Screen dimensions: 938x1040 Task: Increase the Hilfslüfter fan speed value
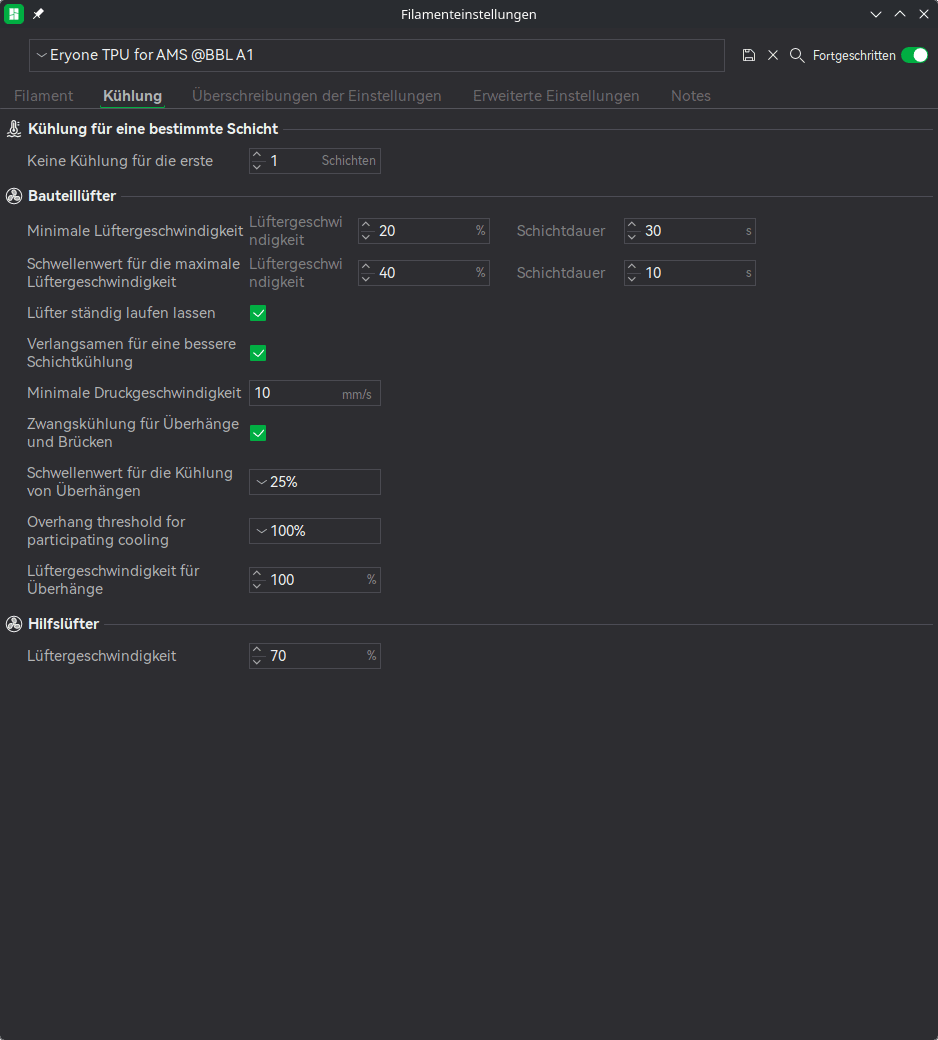pyautogui.click(x=257, y=650)
